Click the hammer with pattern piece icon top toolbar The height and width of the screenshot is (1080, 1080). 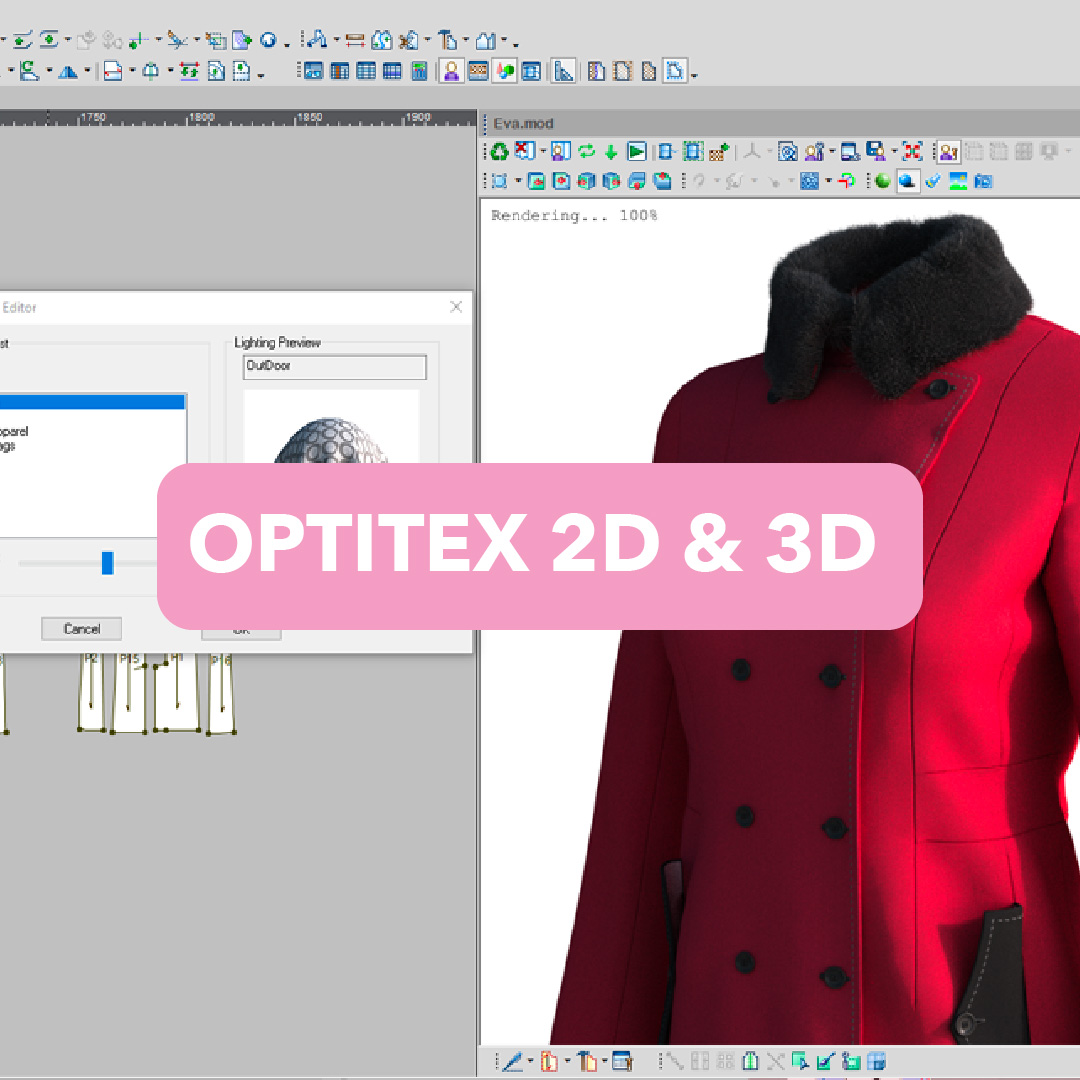click(x=448, y=41)
